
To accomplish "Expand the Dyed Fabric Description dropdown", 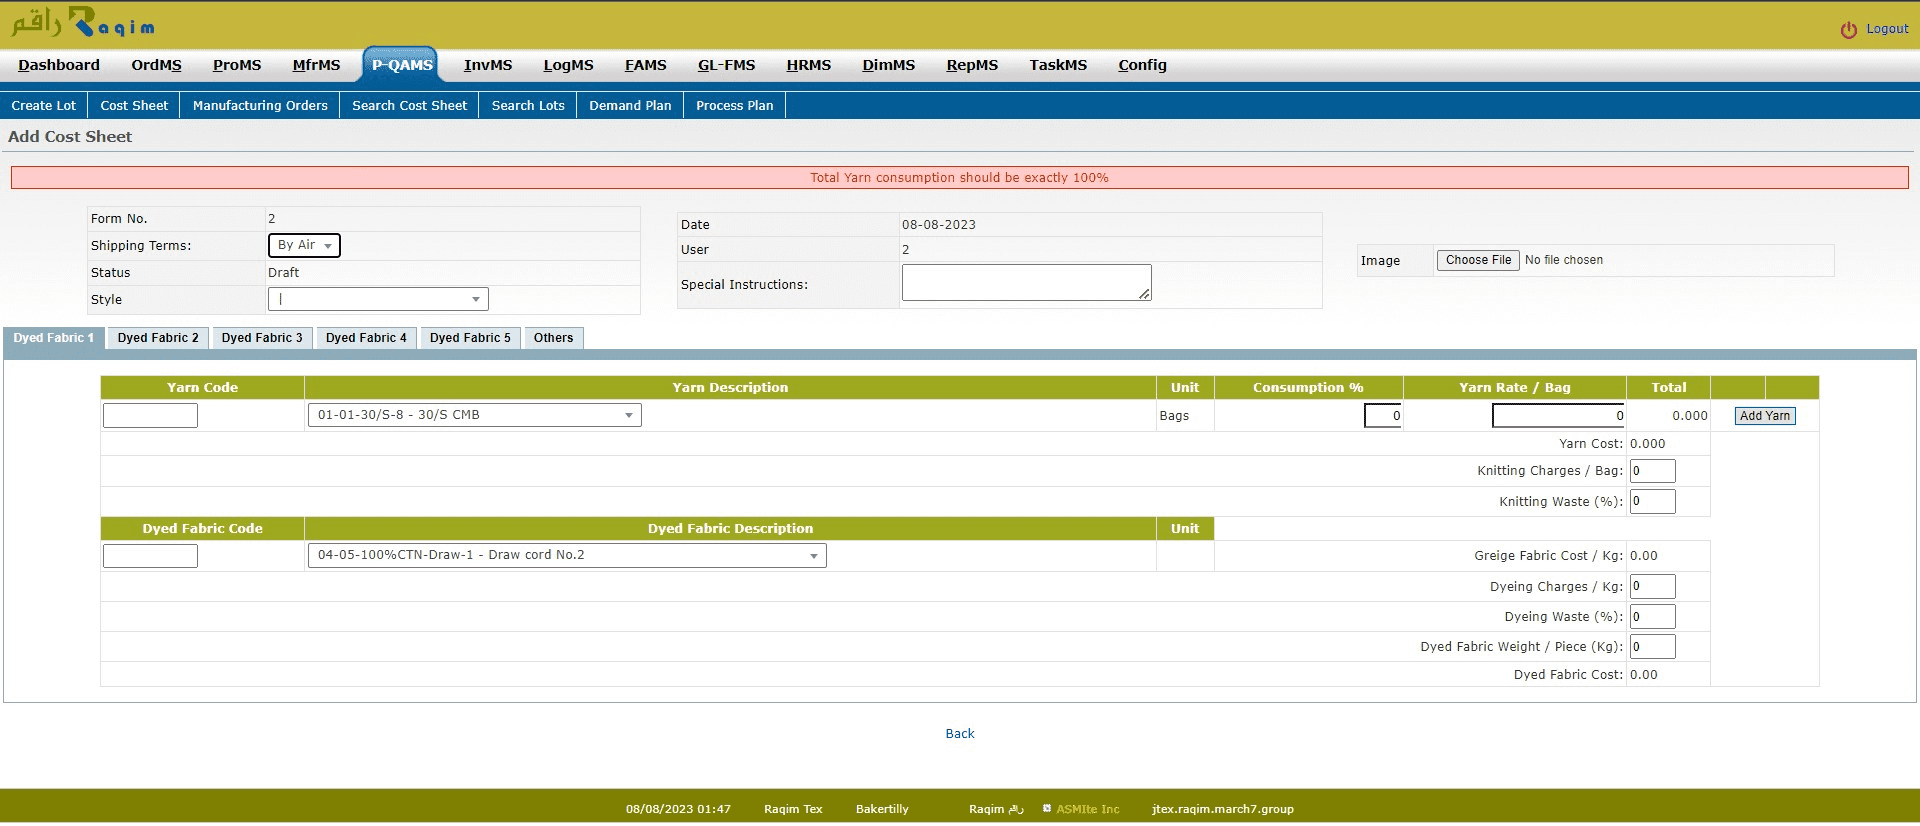I will tap(566, 555).
